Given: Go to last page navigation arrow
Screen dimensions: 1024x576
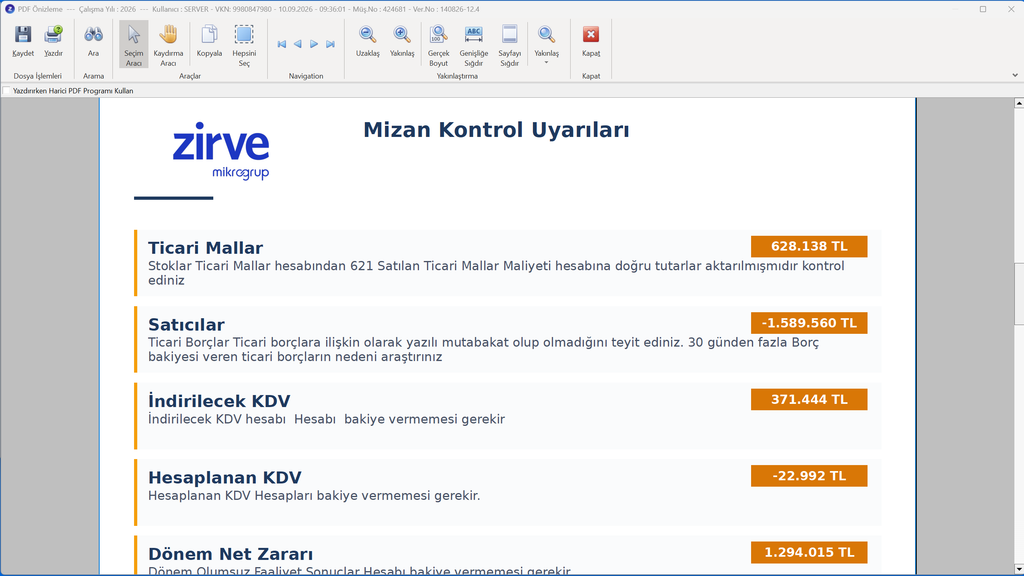Looking at the screenshot, I should click(330, 44).
